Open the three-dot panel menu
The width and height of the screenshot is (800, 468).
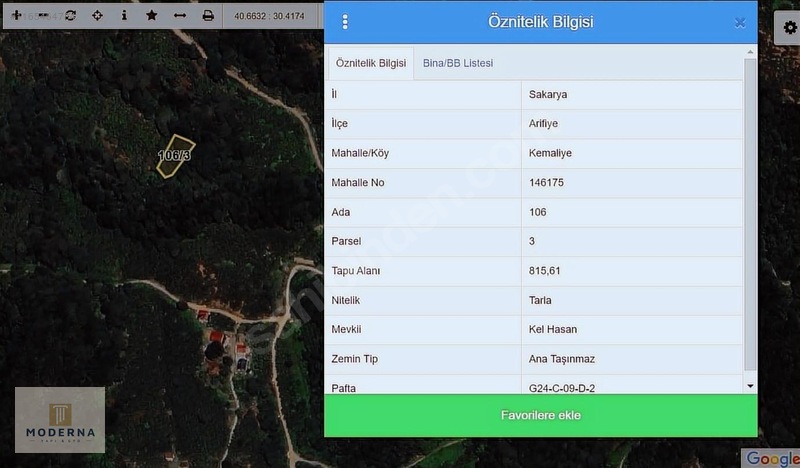tap(345, 22)
